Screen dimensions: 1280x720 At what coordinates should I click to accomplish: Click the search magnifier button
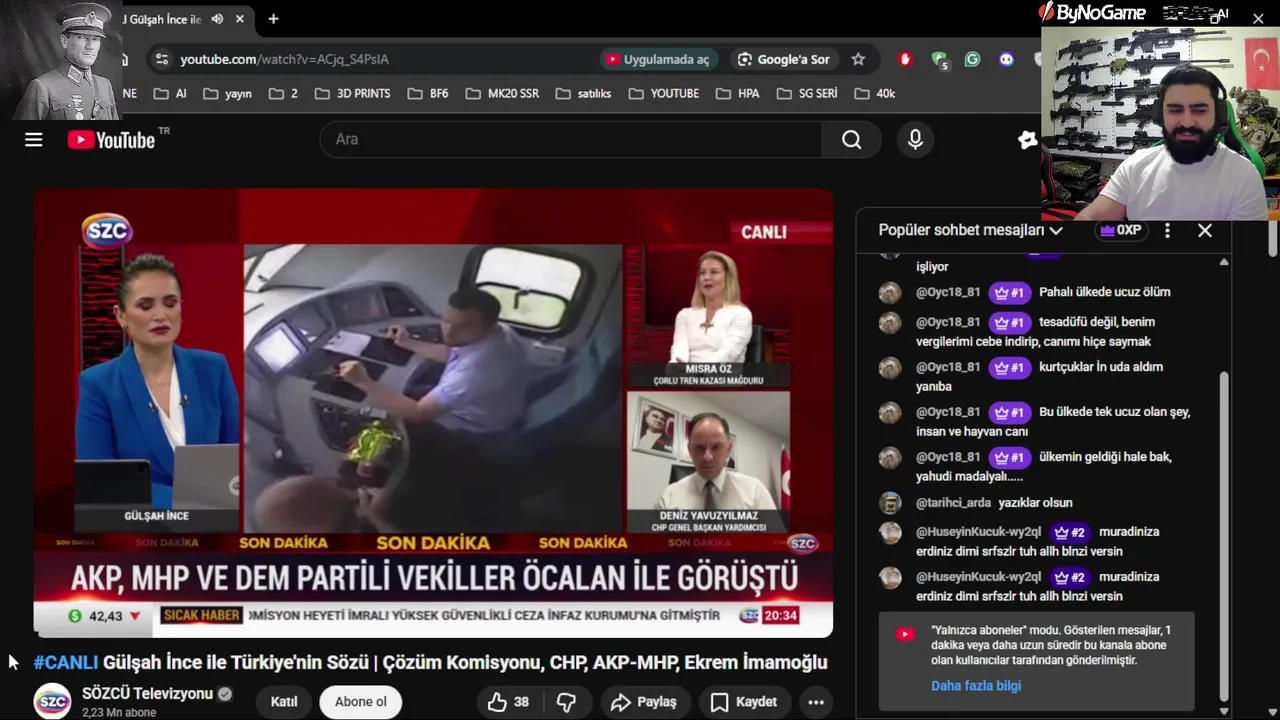coord(851,140)
